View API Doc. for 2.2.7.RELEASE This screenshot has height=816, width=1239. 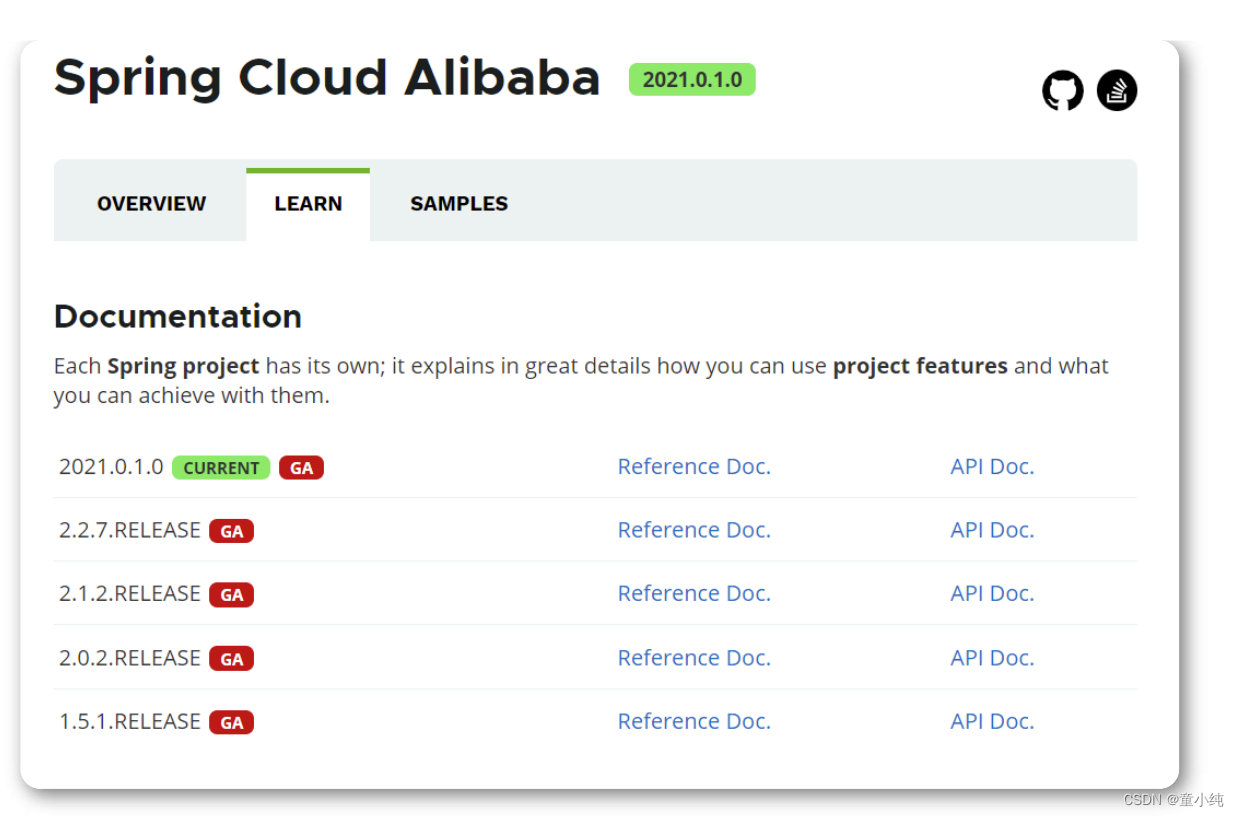(x=992, y=530)
